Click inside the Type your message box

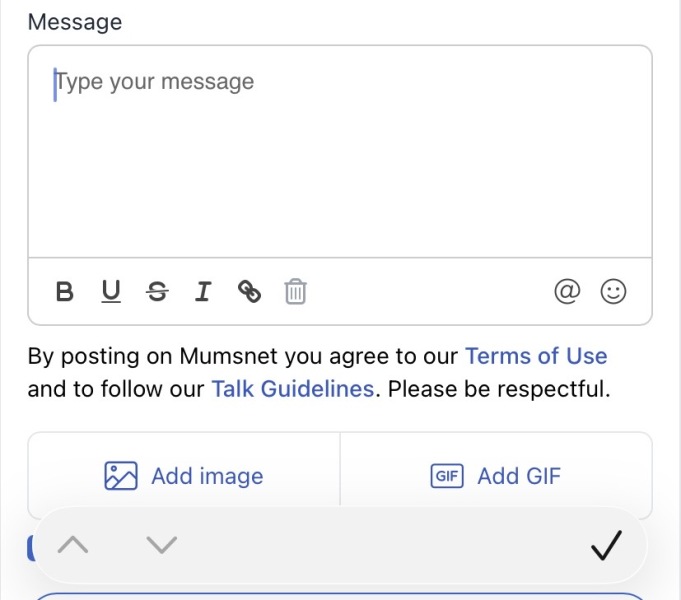[340, 160]
